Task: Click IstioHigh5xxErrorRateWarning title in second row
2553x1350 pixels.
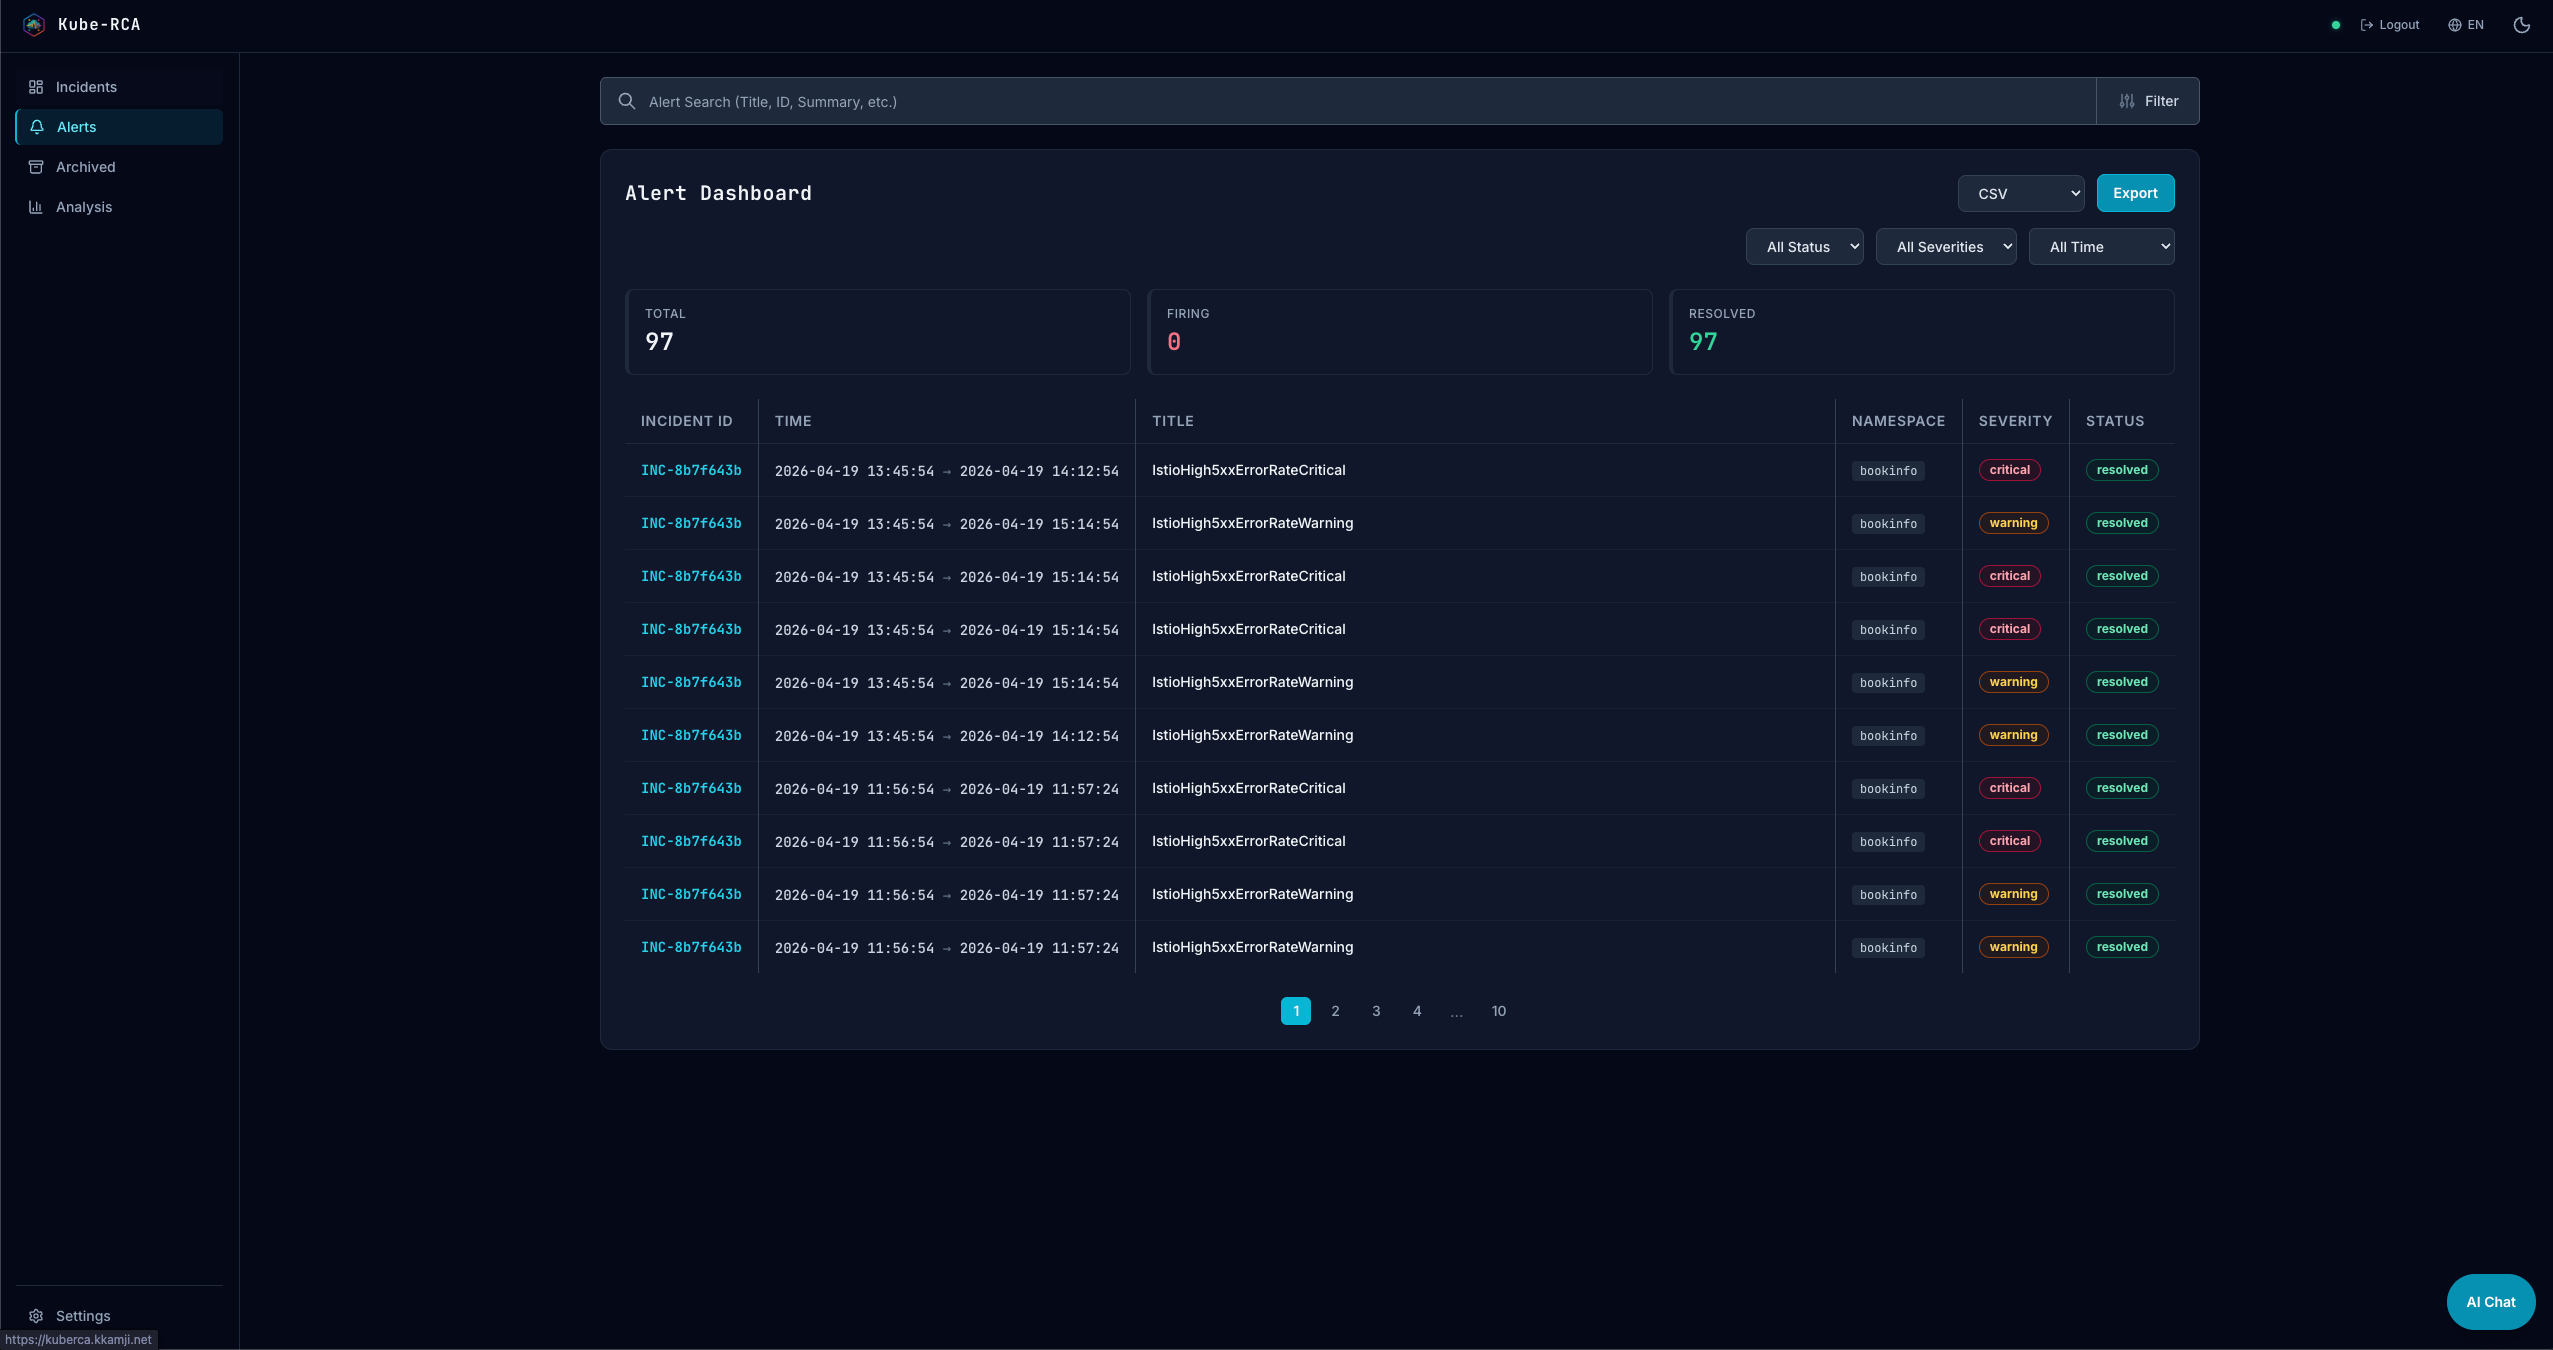Action: point(1253,523)
